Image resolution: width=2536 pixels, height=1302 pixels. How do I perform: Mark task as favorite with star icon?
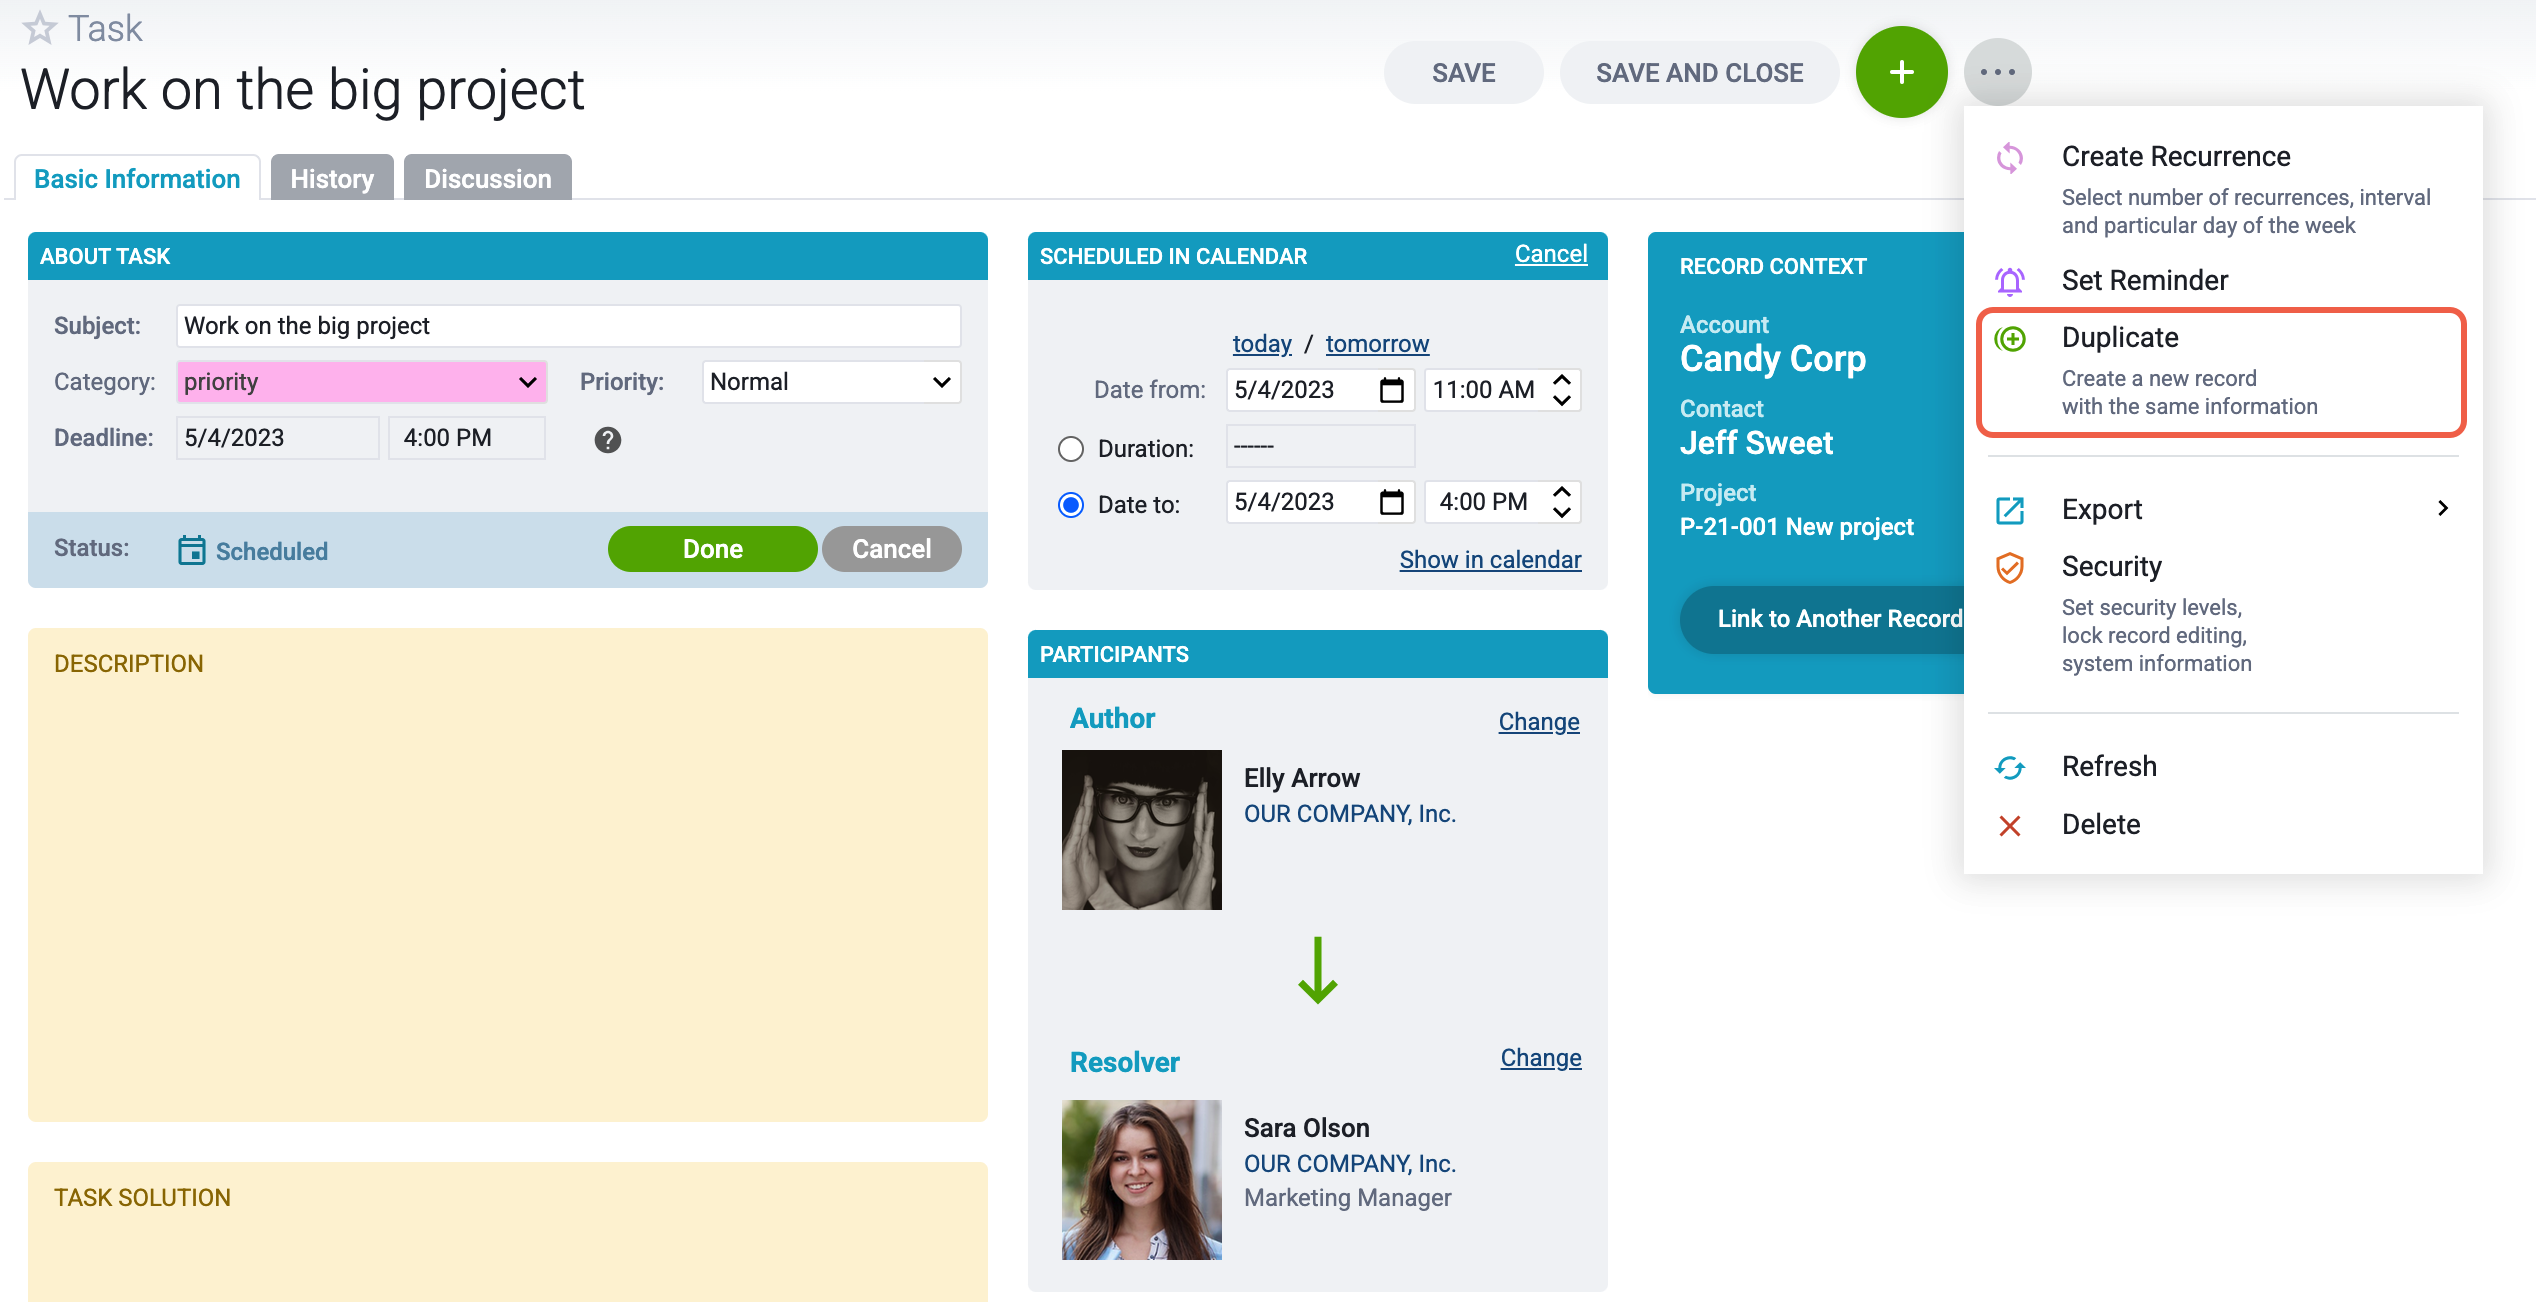(x=39, y=28)
